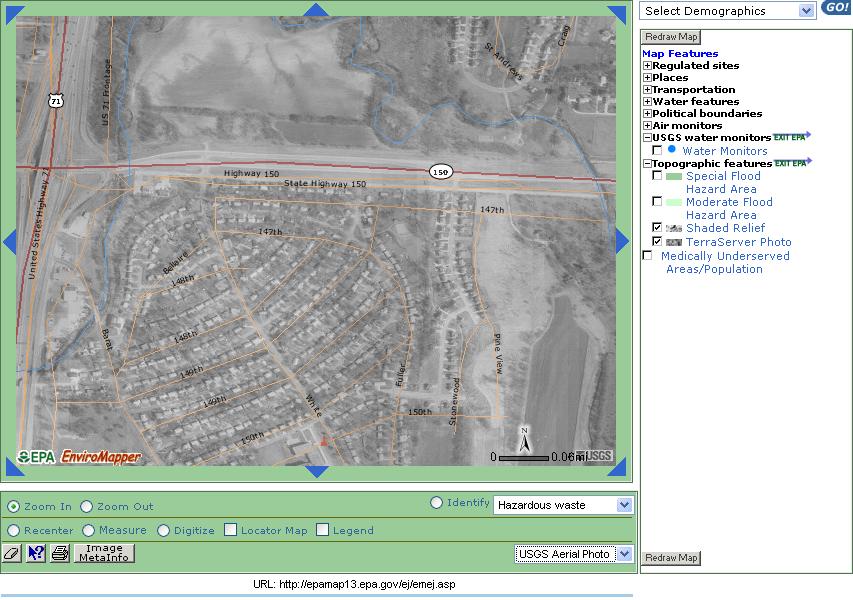Open the TerraServer Photo link

(738, 242)
